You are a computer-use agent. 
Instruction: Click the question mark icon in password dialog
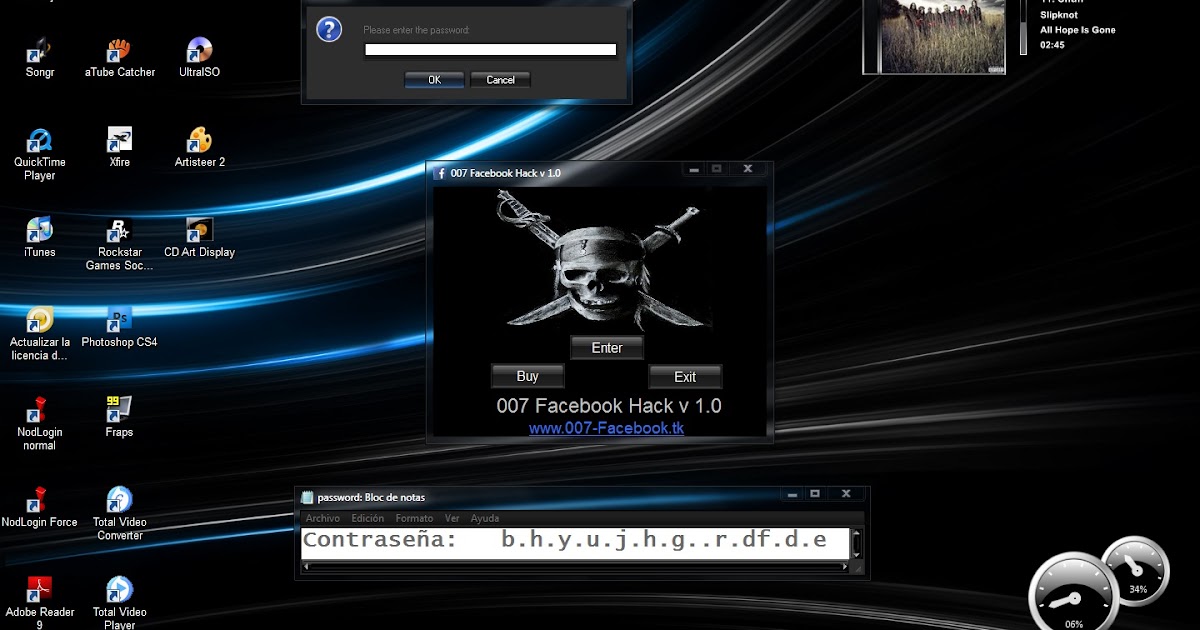click(329, 30)
